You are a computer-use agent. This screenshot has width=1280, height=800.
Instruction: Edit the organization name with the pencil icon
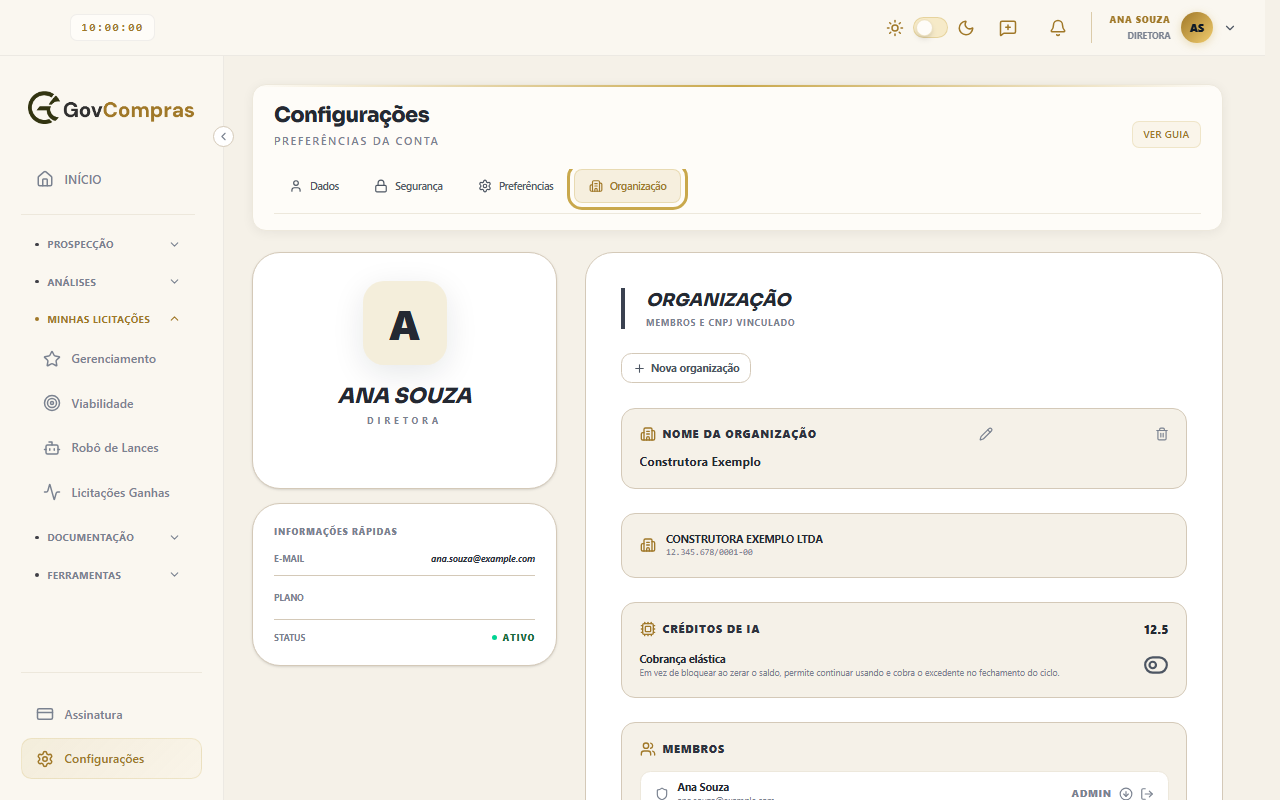point(986,434)
